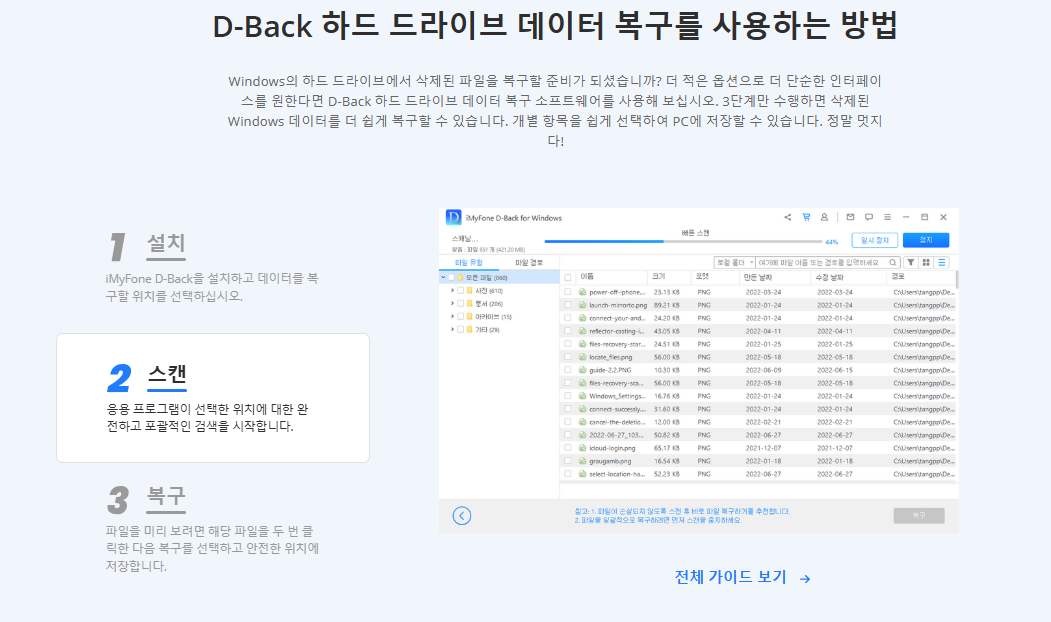The image size is (1051, 622).
Task: Open the shopping cart icon
Action: tap(806, 217)
